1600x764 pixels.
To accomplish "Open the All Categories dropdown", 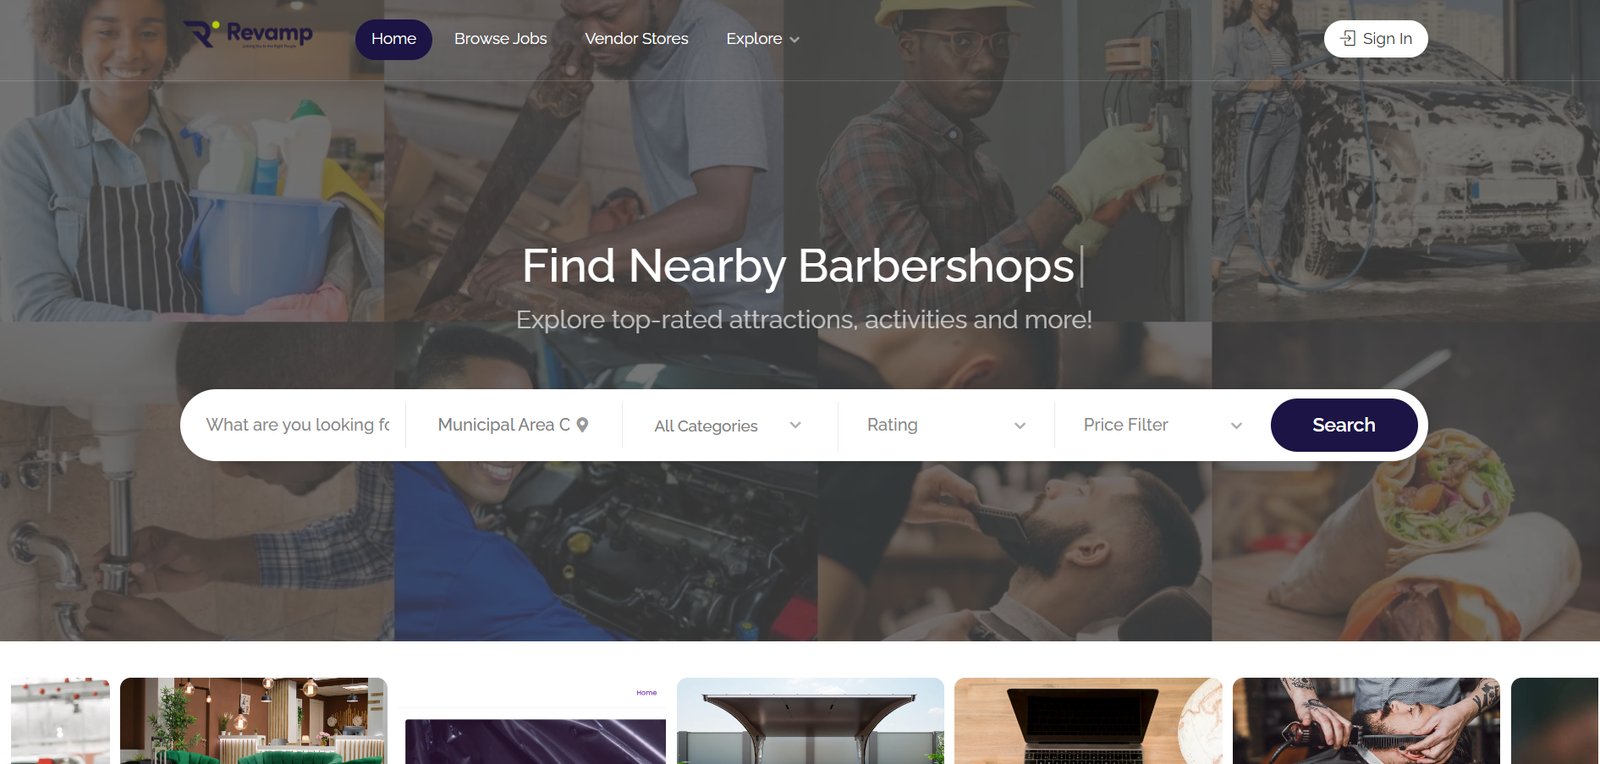I will click(729, 425).
